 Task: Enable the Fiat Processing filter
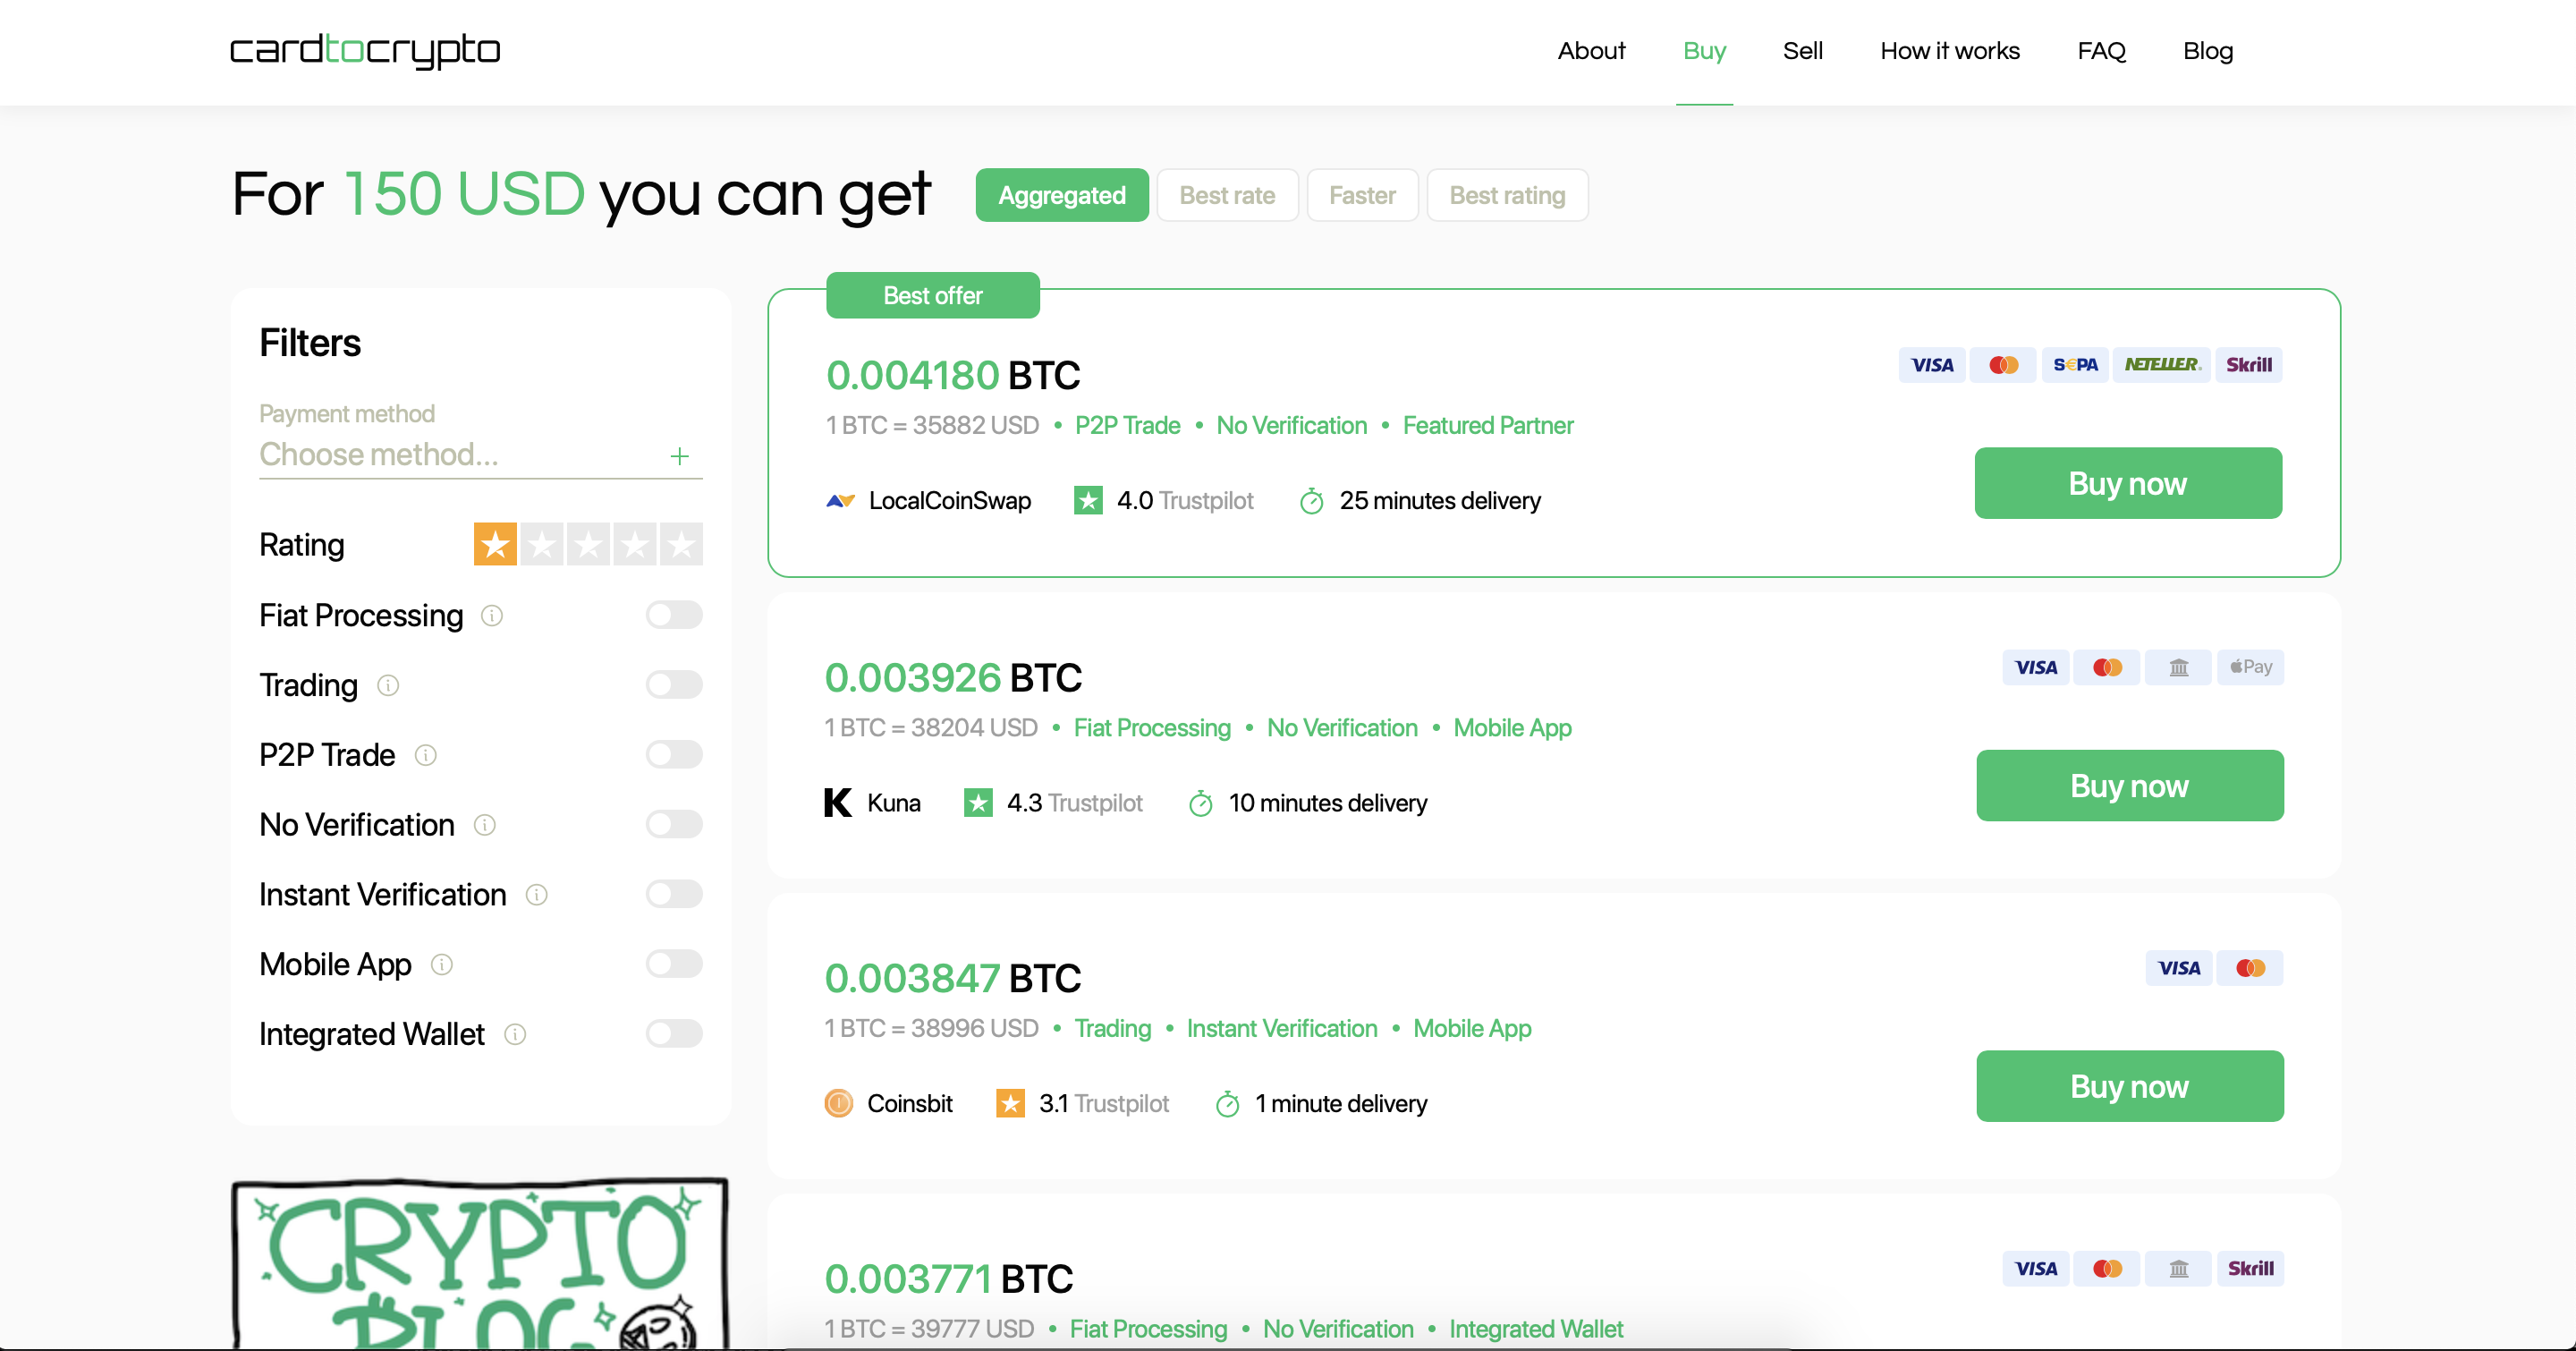[x=673, y=615]
